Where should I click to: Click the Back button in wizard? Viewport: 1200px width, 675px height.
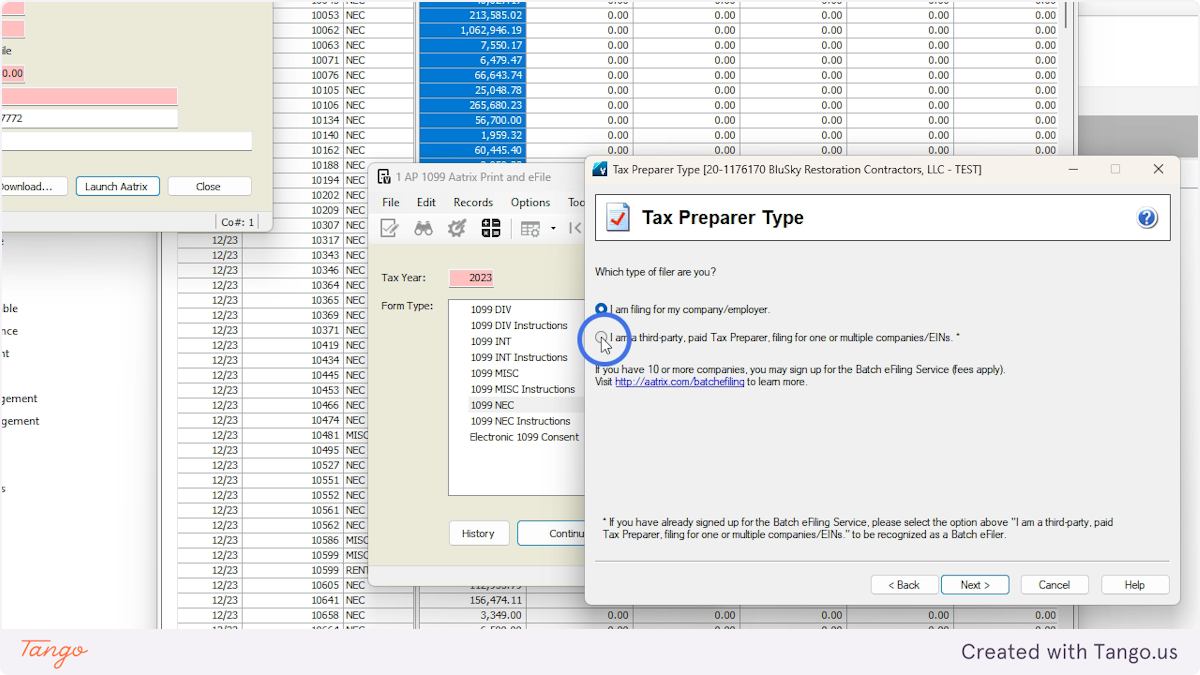903,585
